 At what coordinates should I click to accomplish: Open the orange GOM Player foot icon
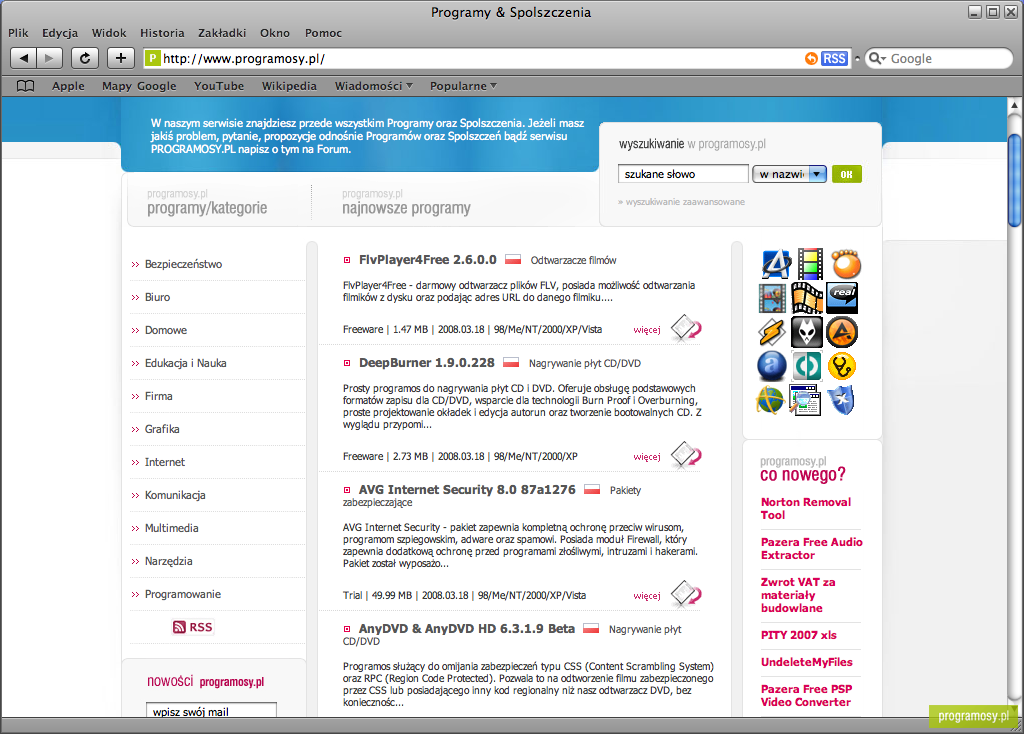point(846,264)
